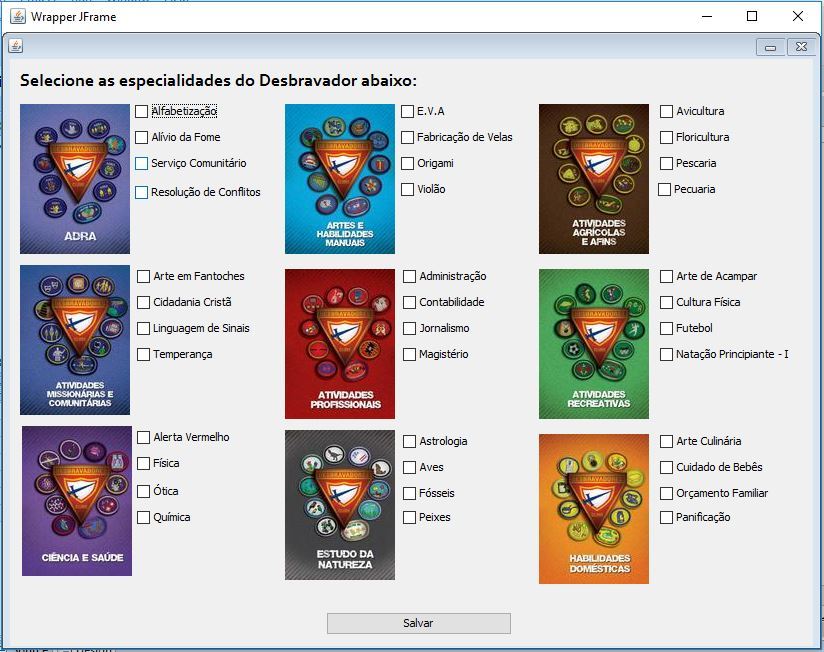Check the Alfabetização checkbox

[141, 111]
